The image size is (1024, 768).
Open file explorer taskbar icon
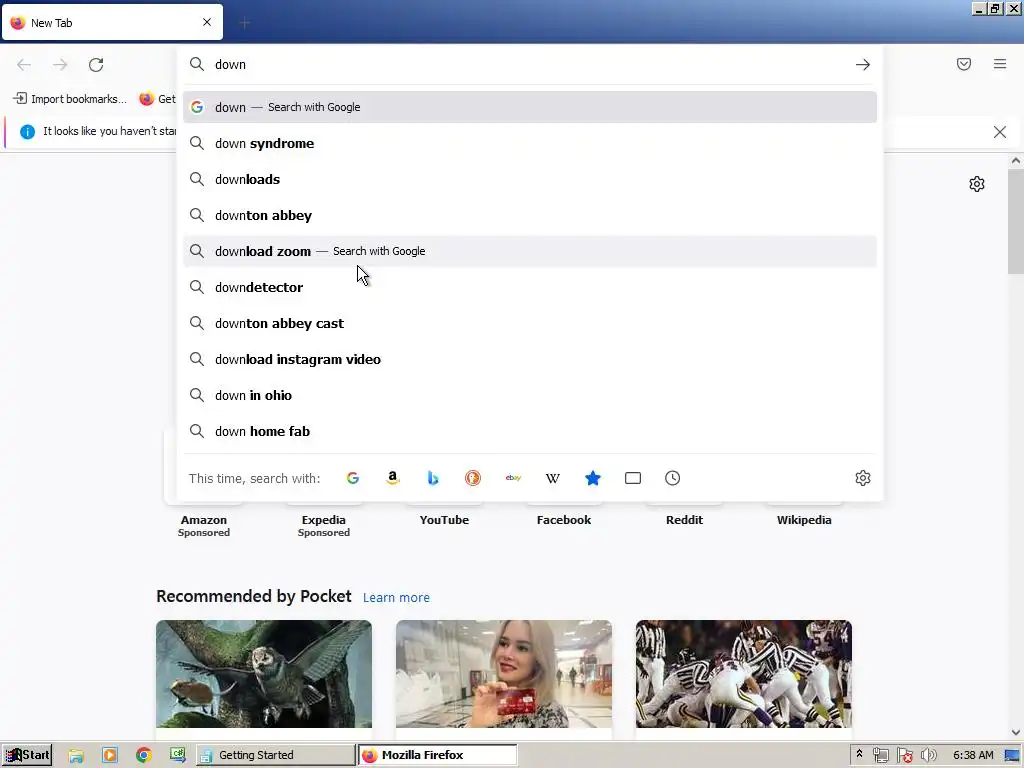pyautogui.click(x=76, y=756)
